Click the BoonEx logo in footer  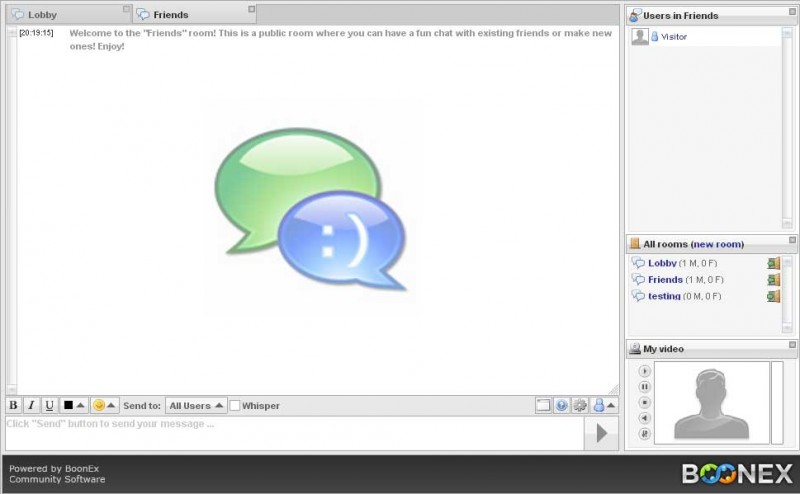[x=737, y=474]
